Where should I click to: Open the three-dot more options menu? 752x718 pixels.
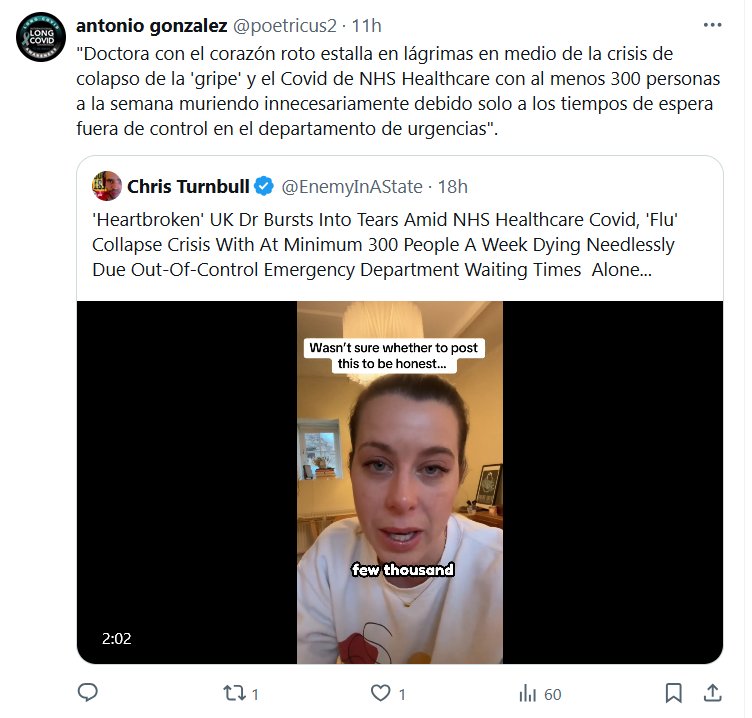pyautogui.click(x=712, y=25)
